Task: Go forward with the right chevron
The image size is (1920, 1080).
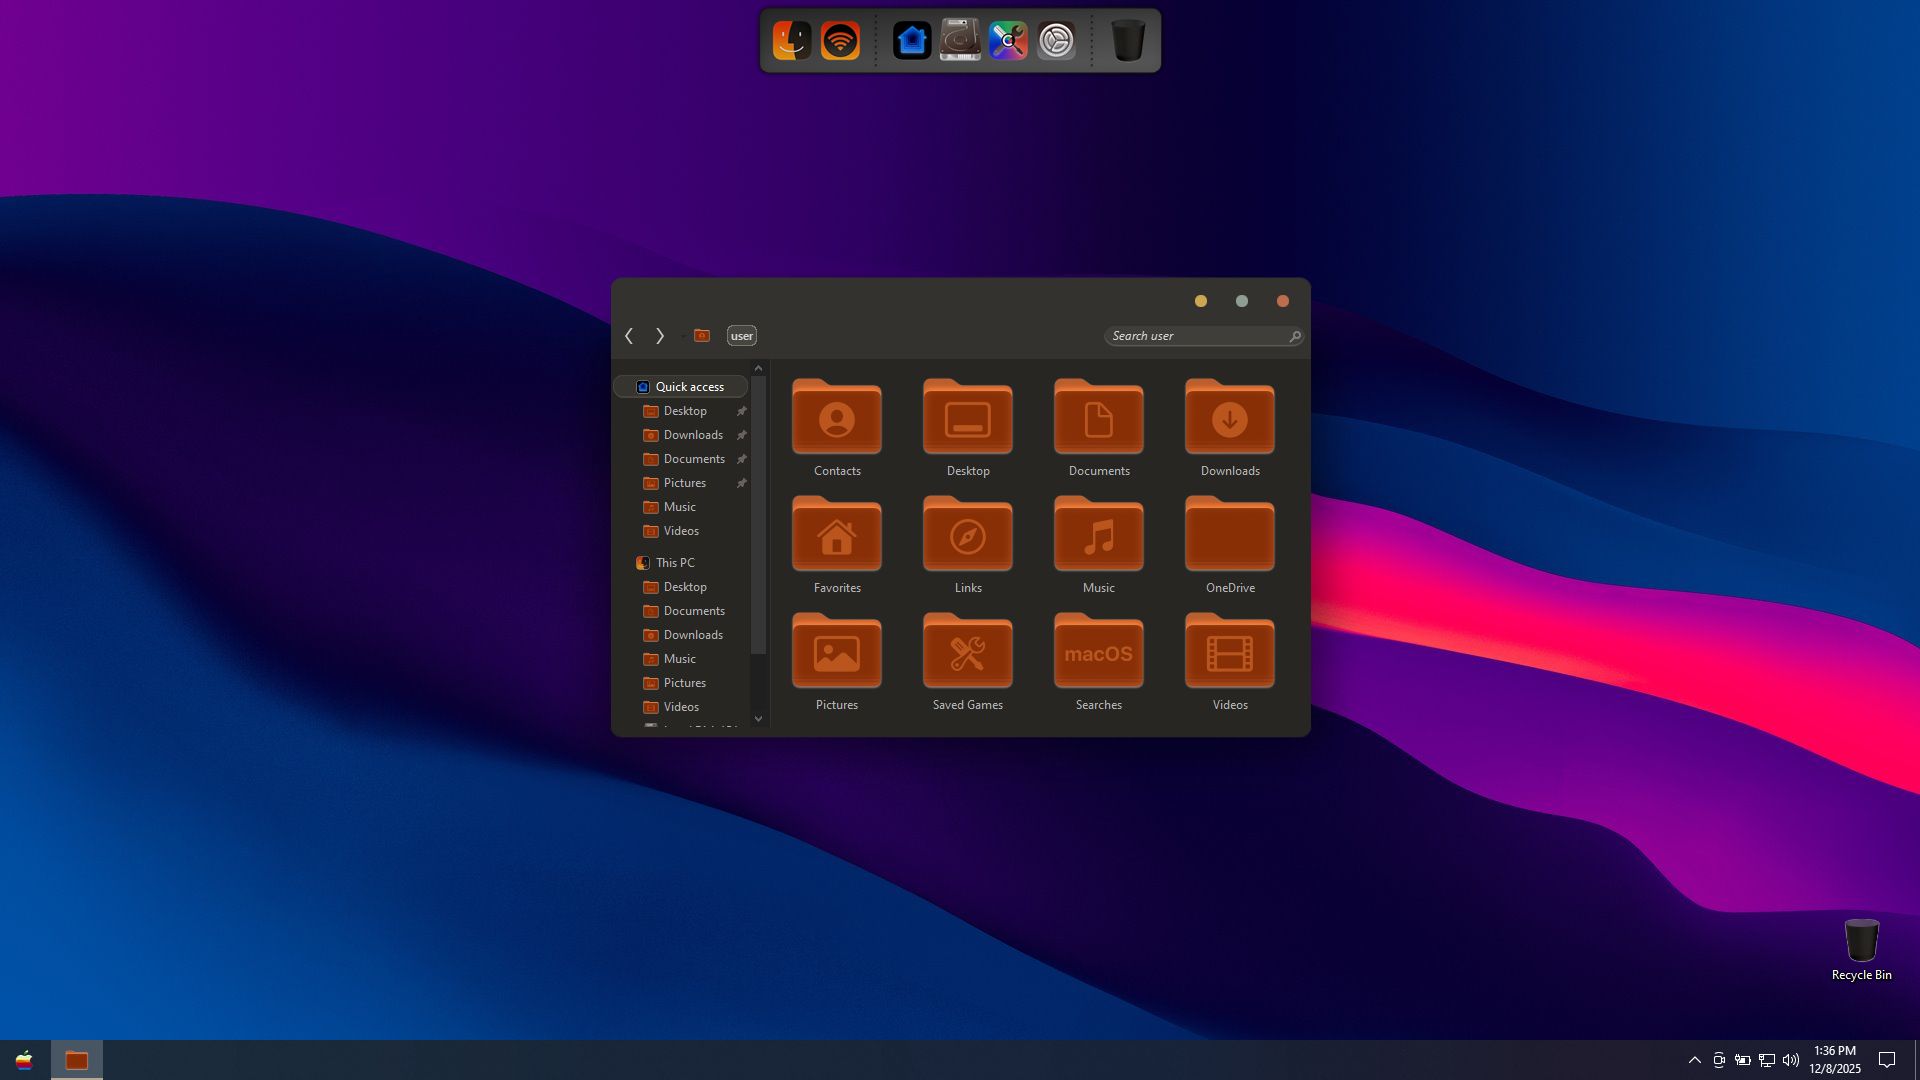Action: pos(660,336)
